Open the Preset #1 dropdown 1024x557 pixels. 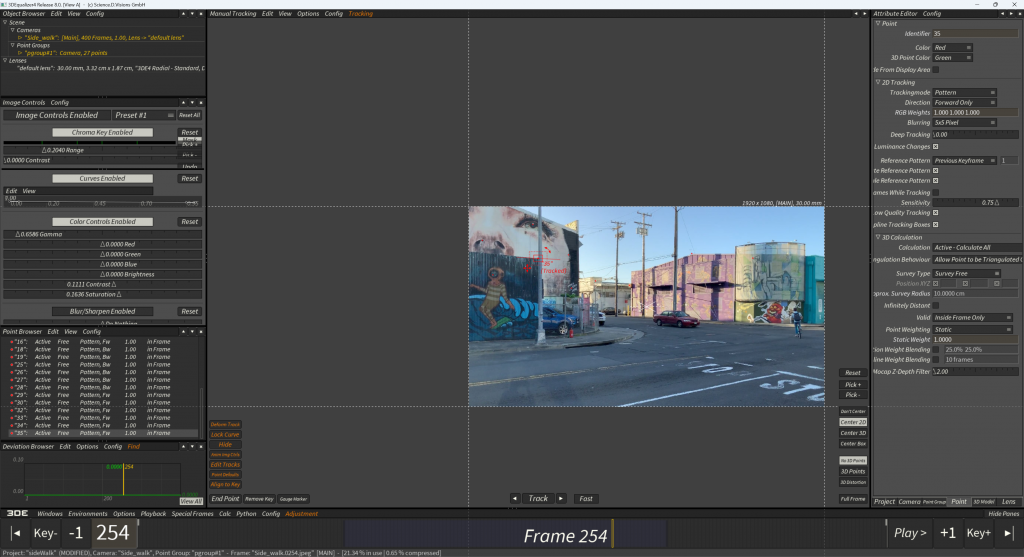pos(144,115)
